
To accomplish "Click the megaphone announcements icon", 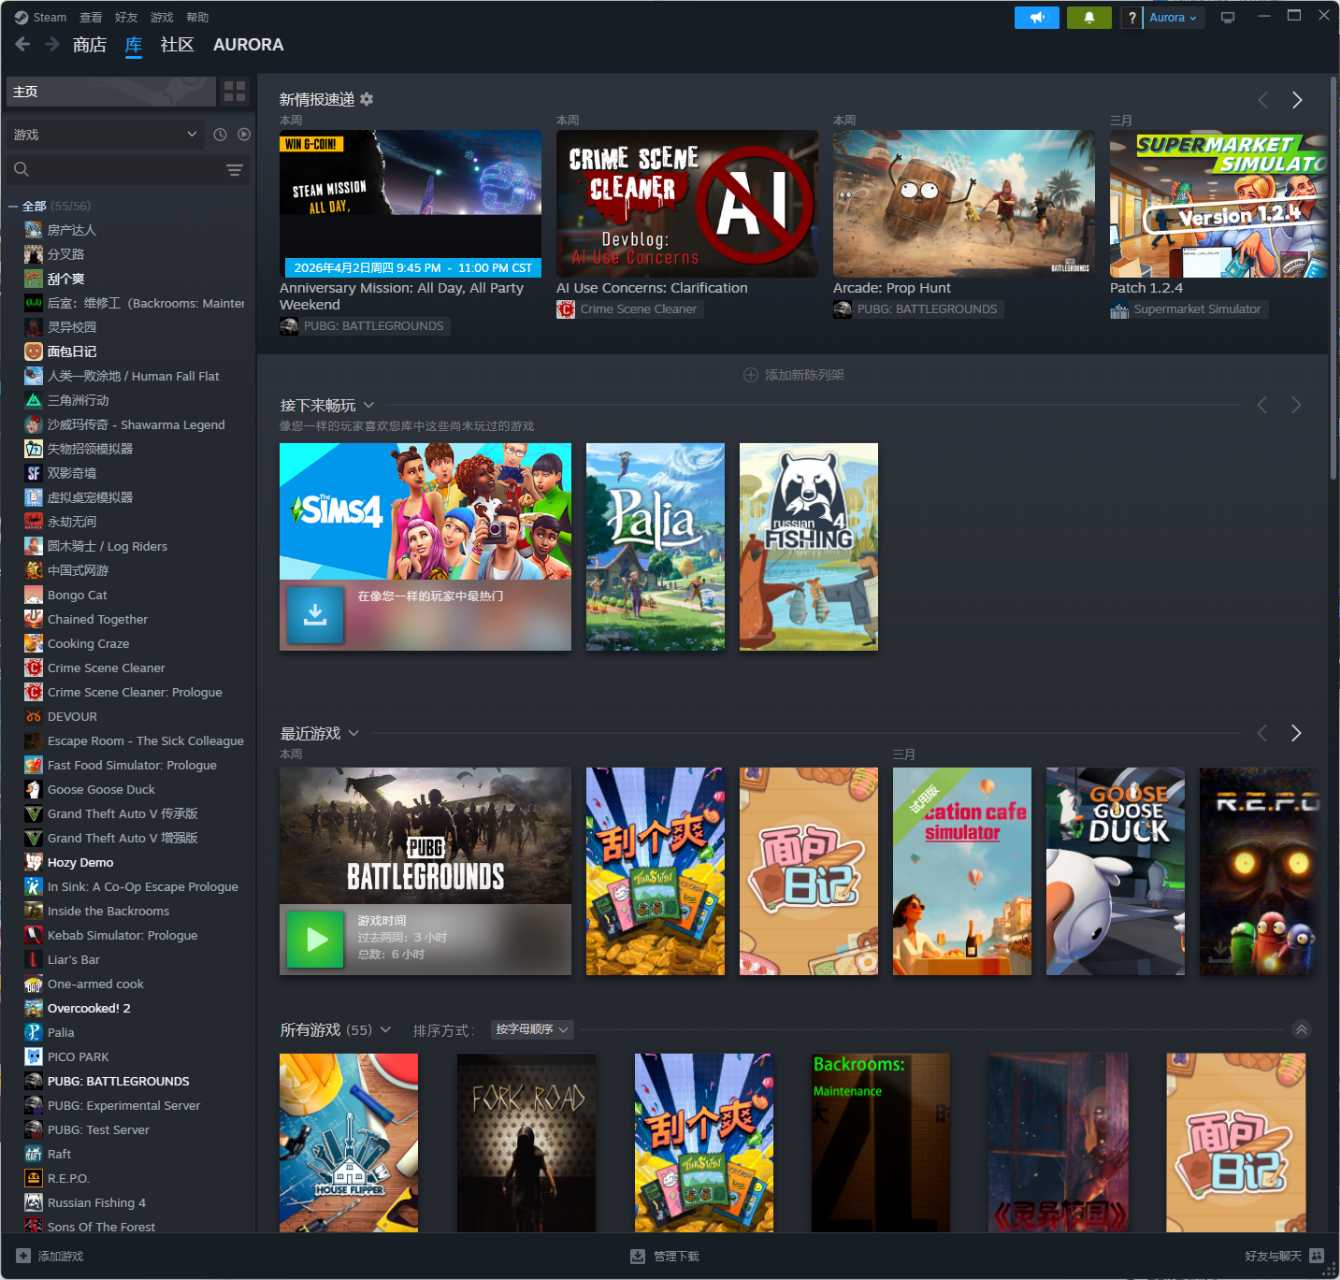I will pos(1036,18).
